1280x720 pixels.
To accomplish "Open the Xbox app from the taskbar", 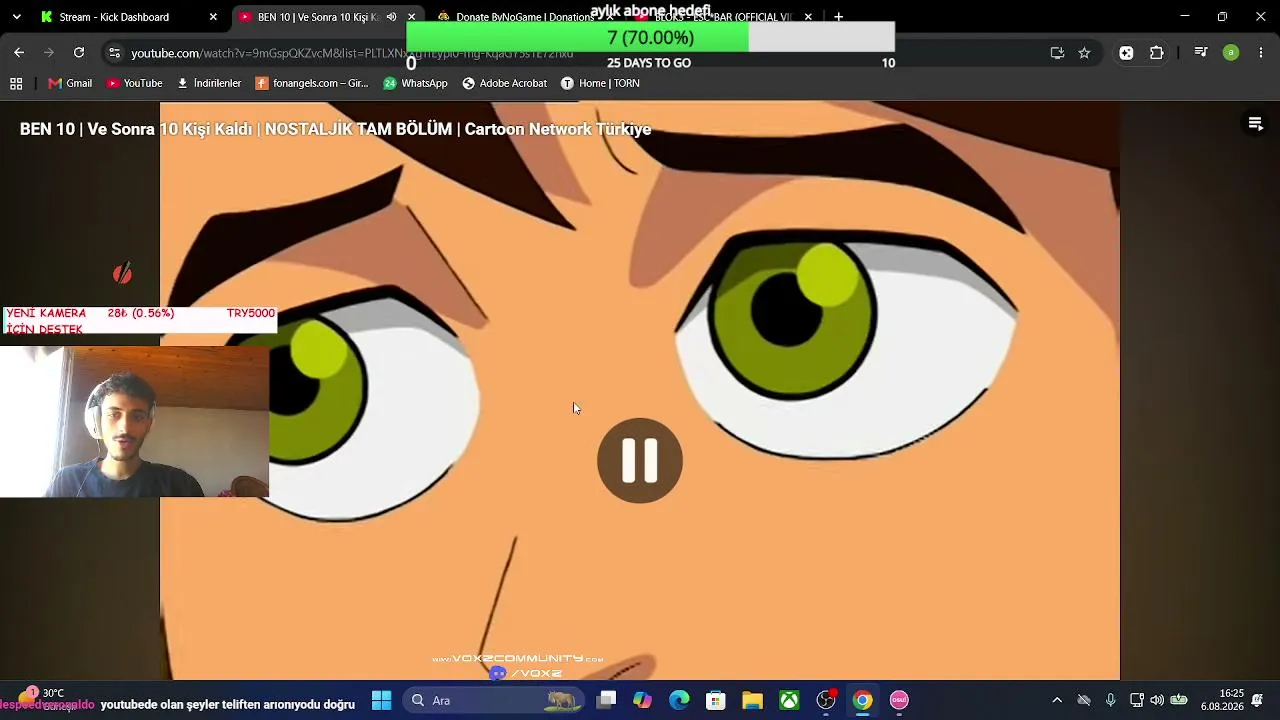I will pos(789,700).
